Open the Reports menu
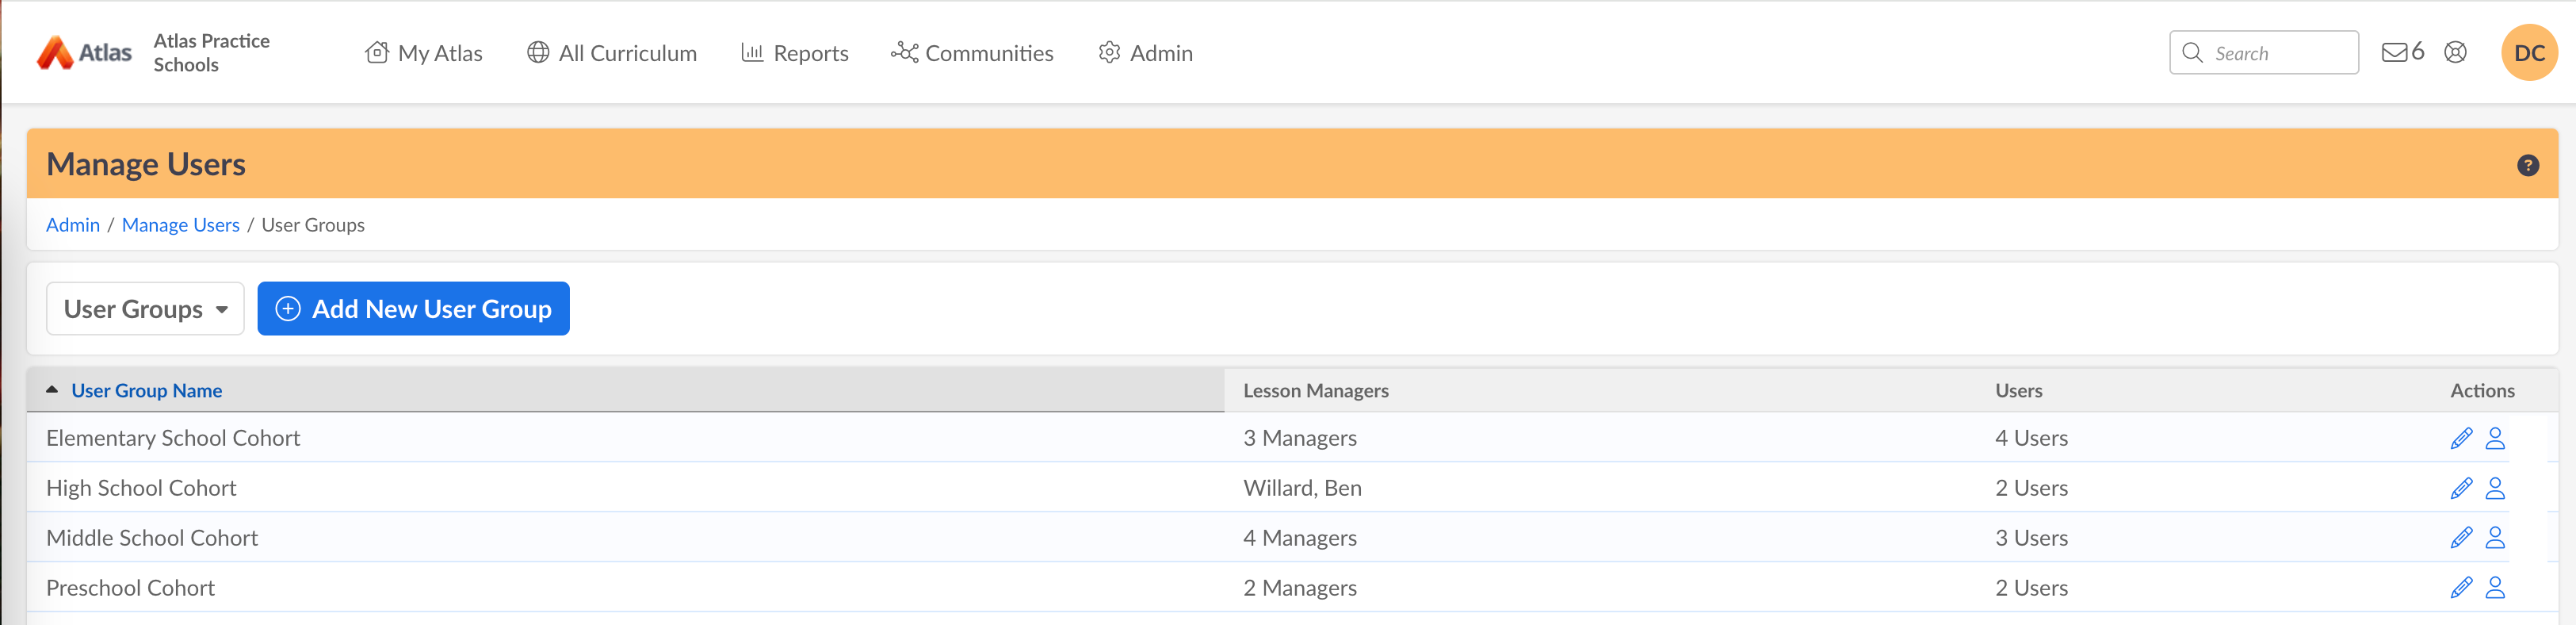This screenshot has width=2576, height=625. click(x=795, y=53)
